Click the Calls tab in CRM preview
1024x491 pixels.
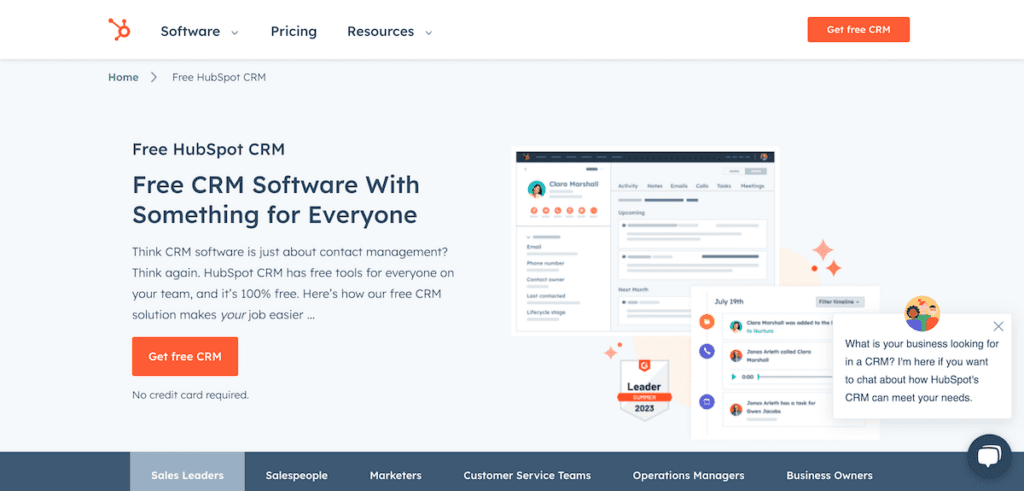click(x=702, y=186)
